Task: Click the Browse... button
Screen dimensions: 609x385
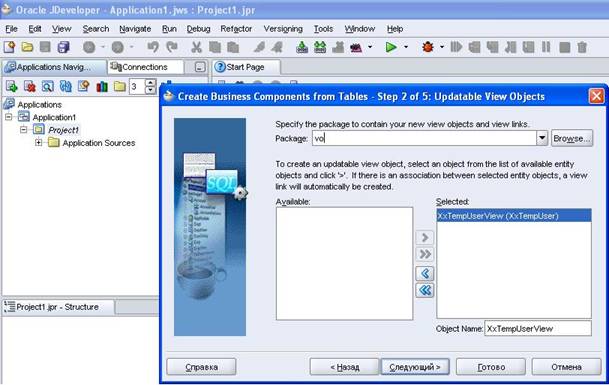Action: [x=572, y=138]
